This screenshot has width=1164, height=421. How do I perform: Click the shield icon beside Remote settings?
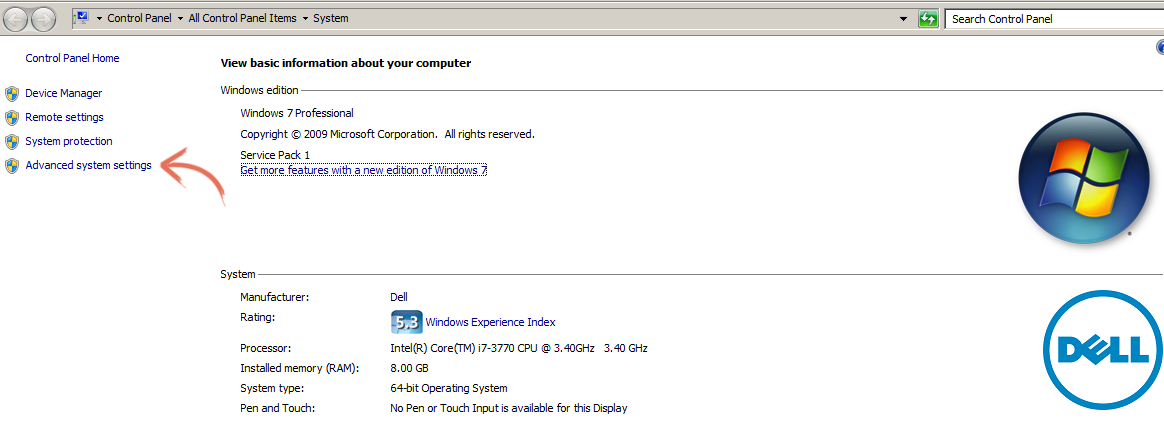coord(12,117)
